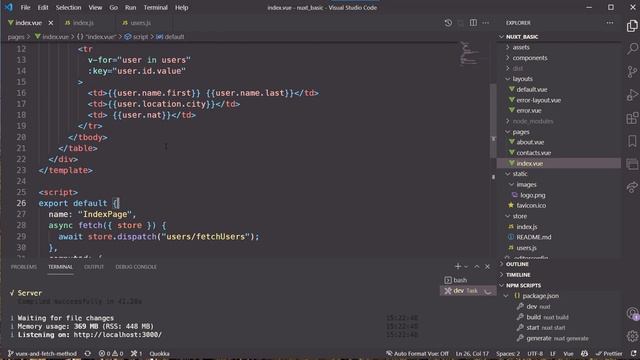Open errors and warnings count in status bar
The image size is (640, 360).
(111, 353)
